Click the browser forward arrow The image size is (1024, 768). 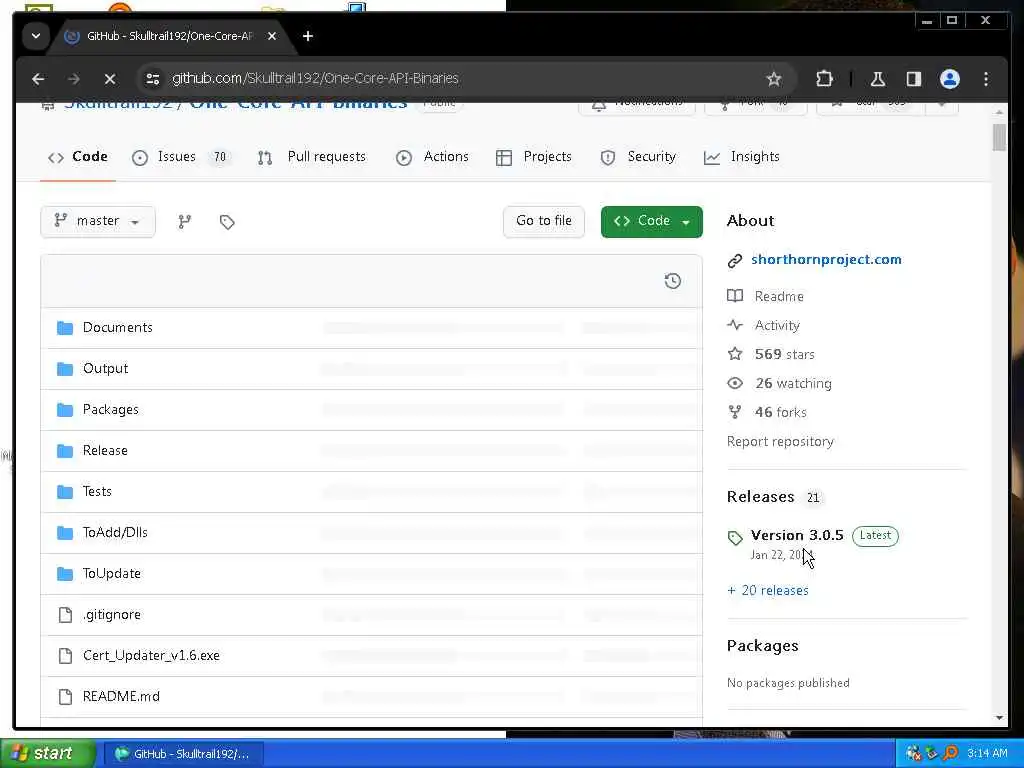(74, 79)
